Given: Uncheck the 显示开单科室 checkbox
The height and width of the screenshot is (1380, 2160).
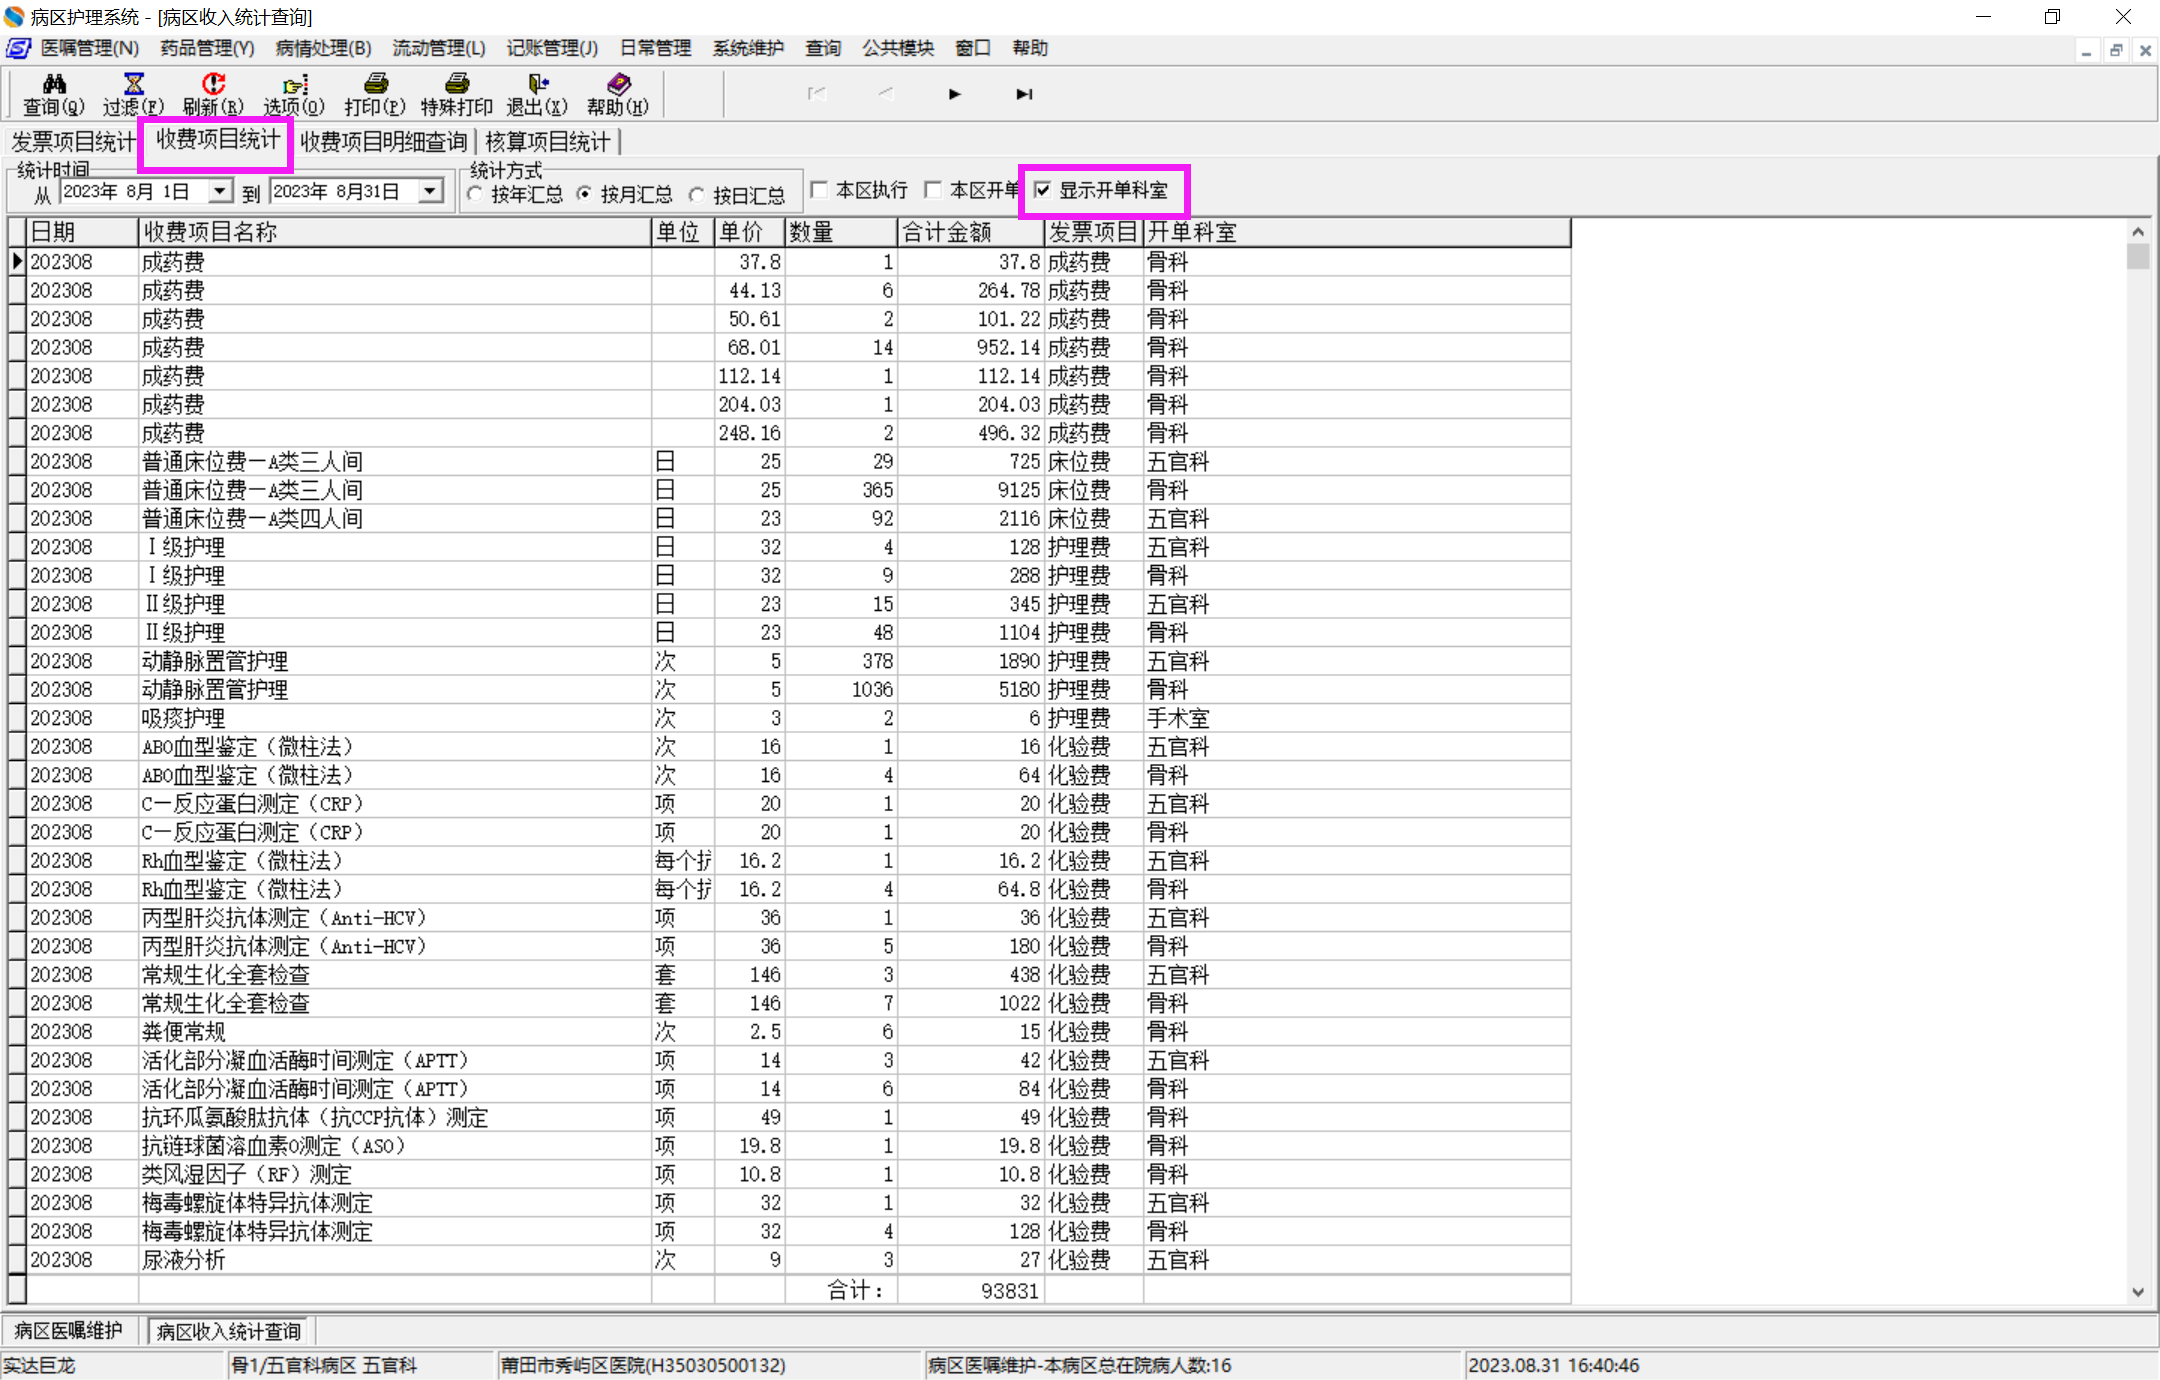Looking at the screenshot, I should pyautogui.click(x=1043, y=190).
